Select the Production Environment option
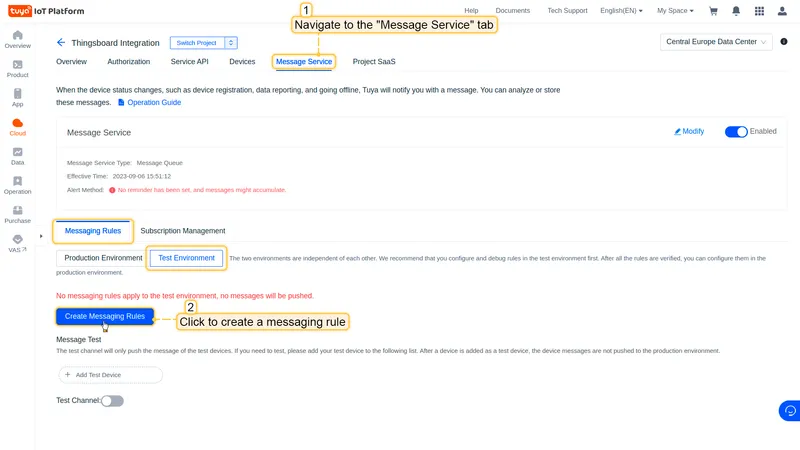800x450 pixels. (x=103, y=258)
